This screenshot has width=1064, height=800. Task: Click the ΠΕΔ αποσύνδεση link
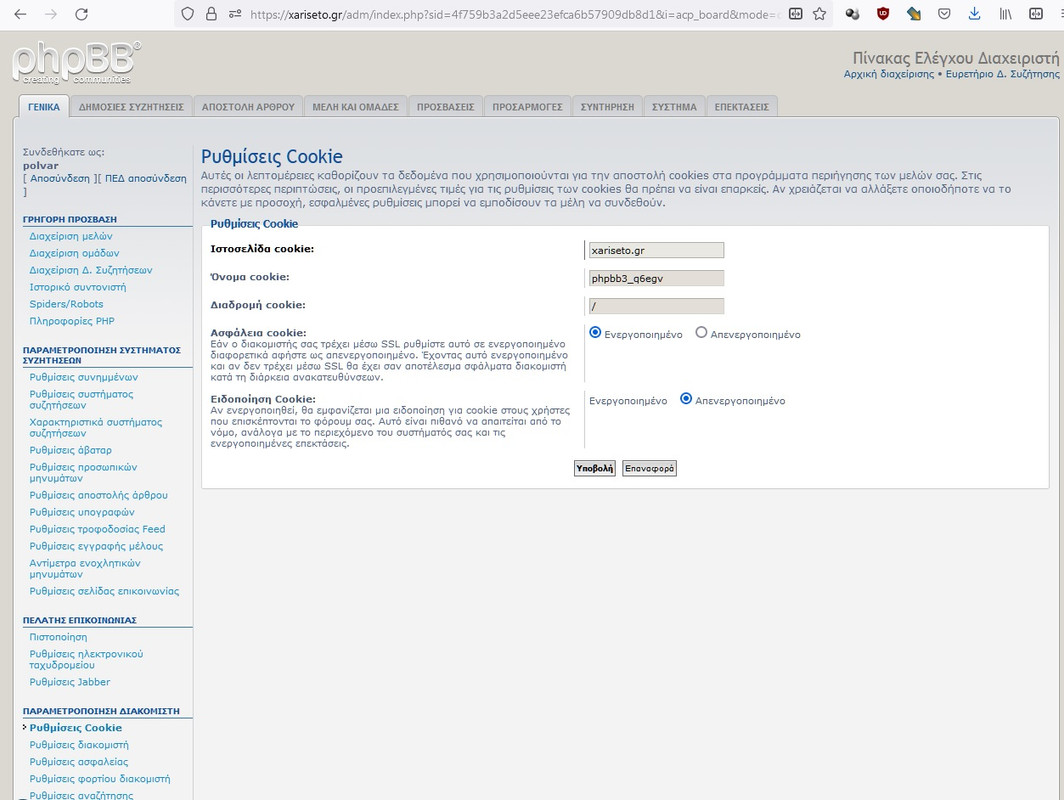tap(145, 178)
